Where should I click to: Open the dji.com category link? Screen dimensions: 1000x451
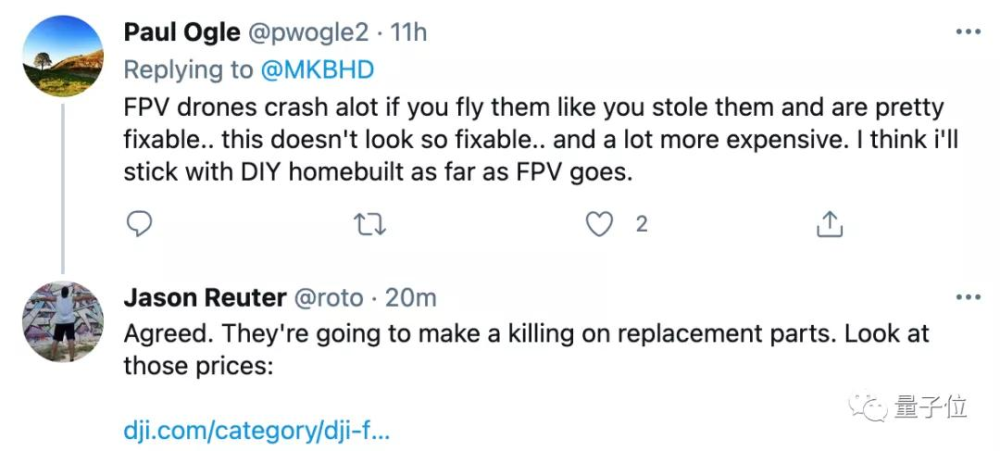coord(256,433)
